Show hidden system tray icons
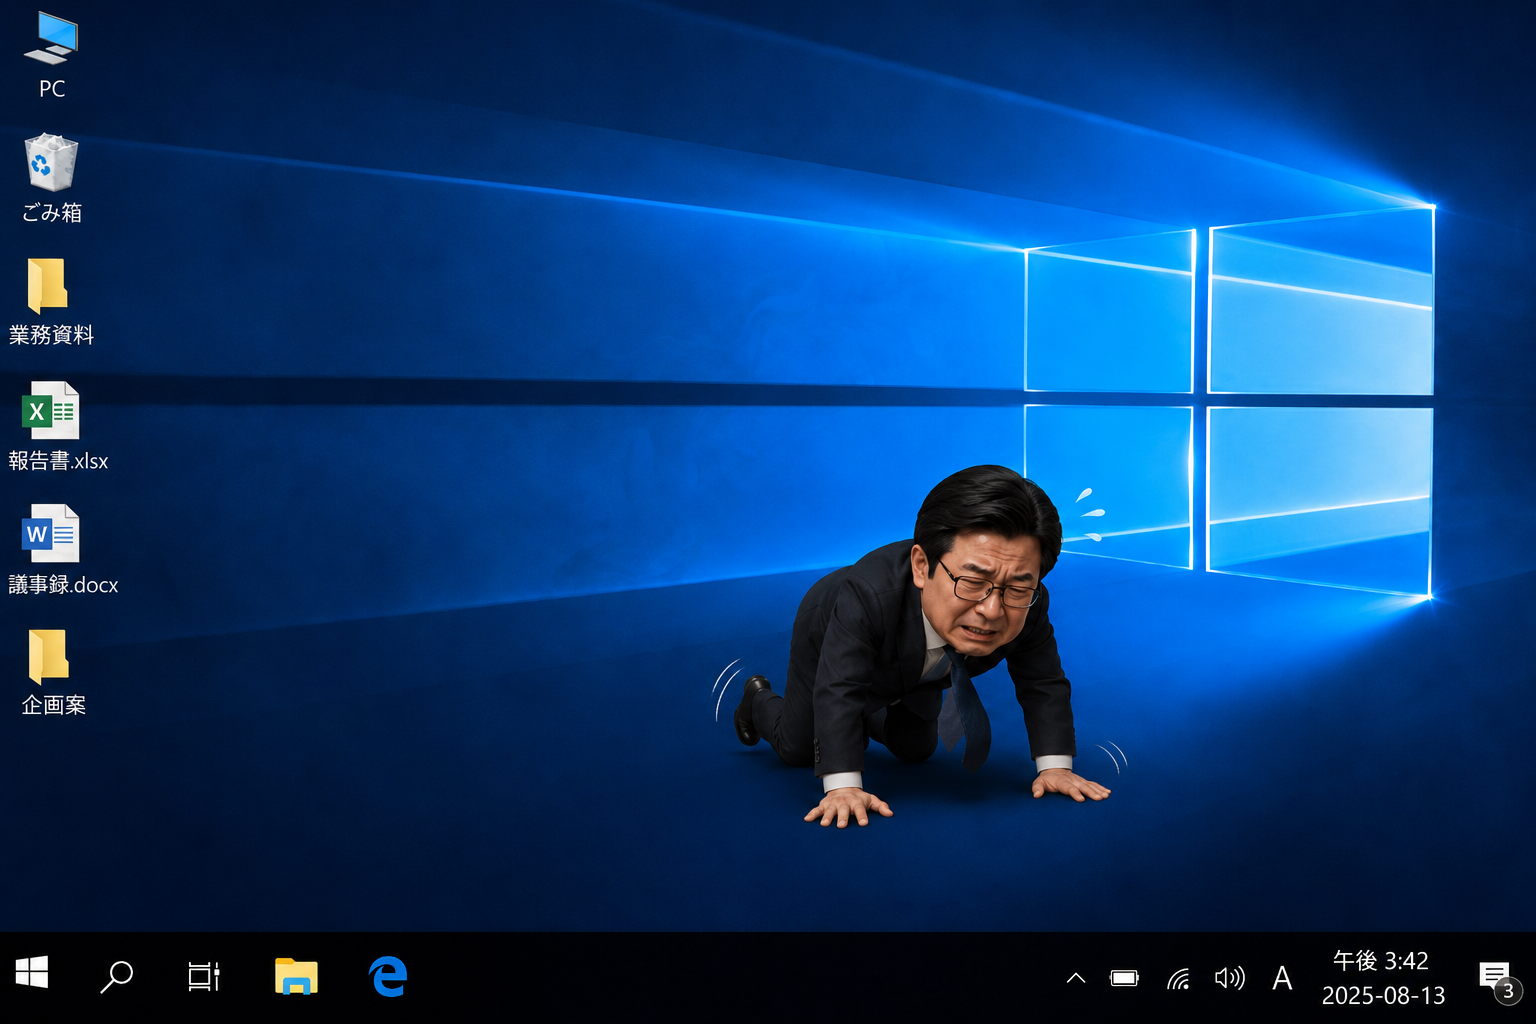Image resolution: width=1536 pixels, height=1024 pixels. pyautogui.click(x=1076, y=978)
